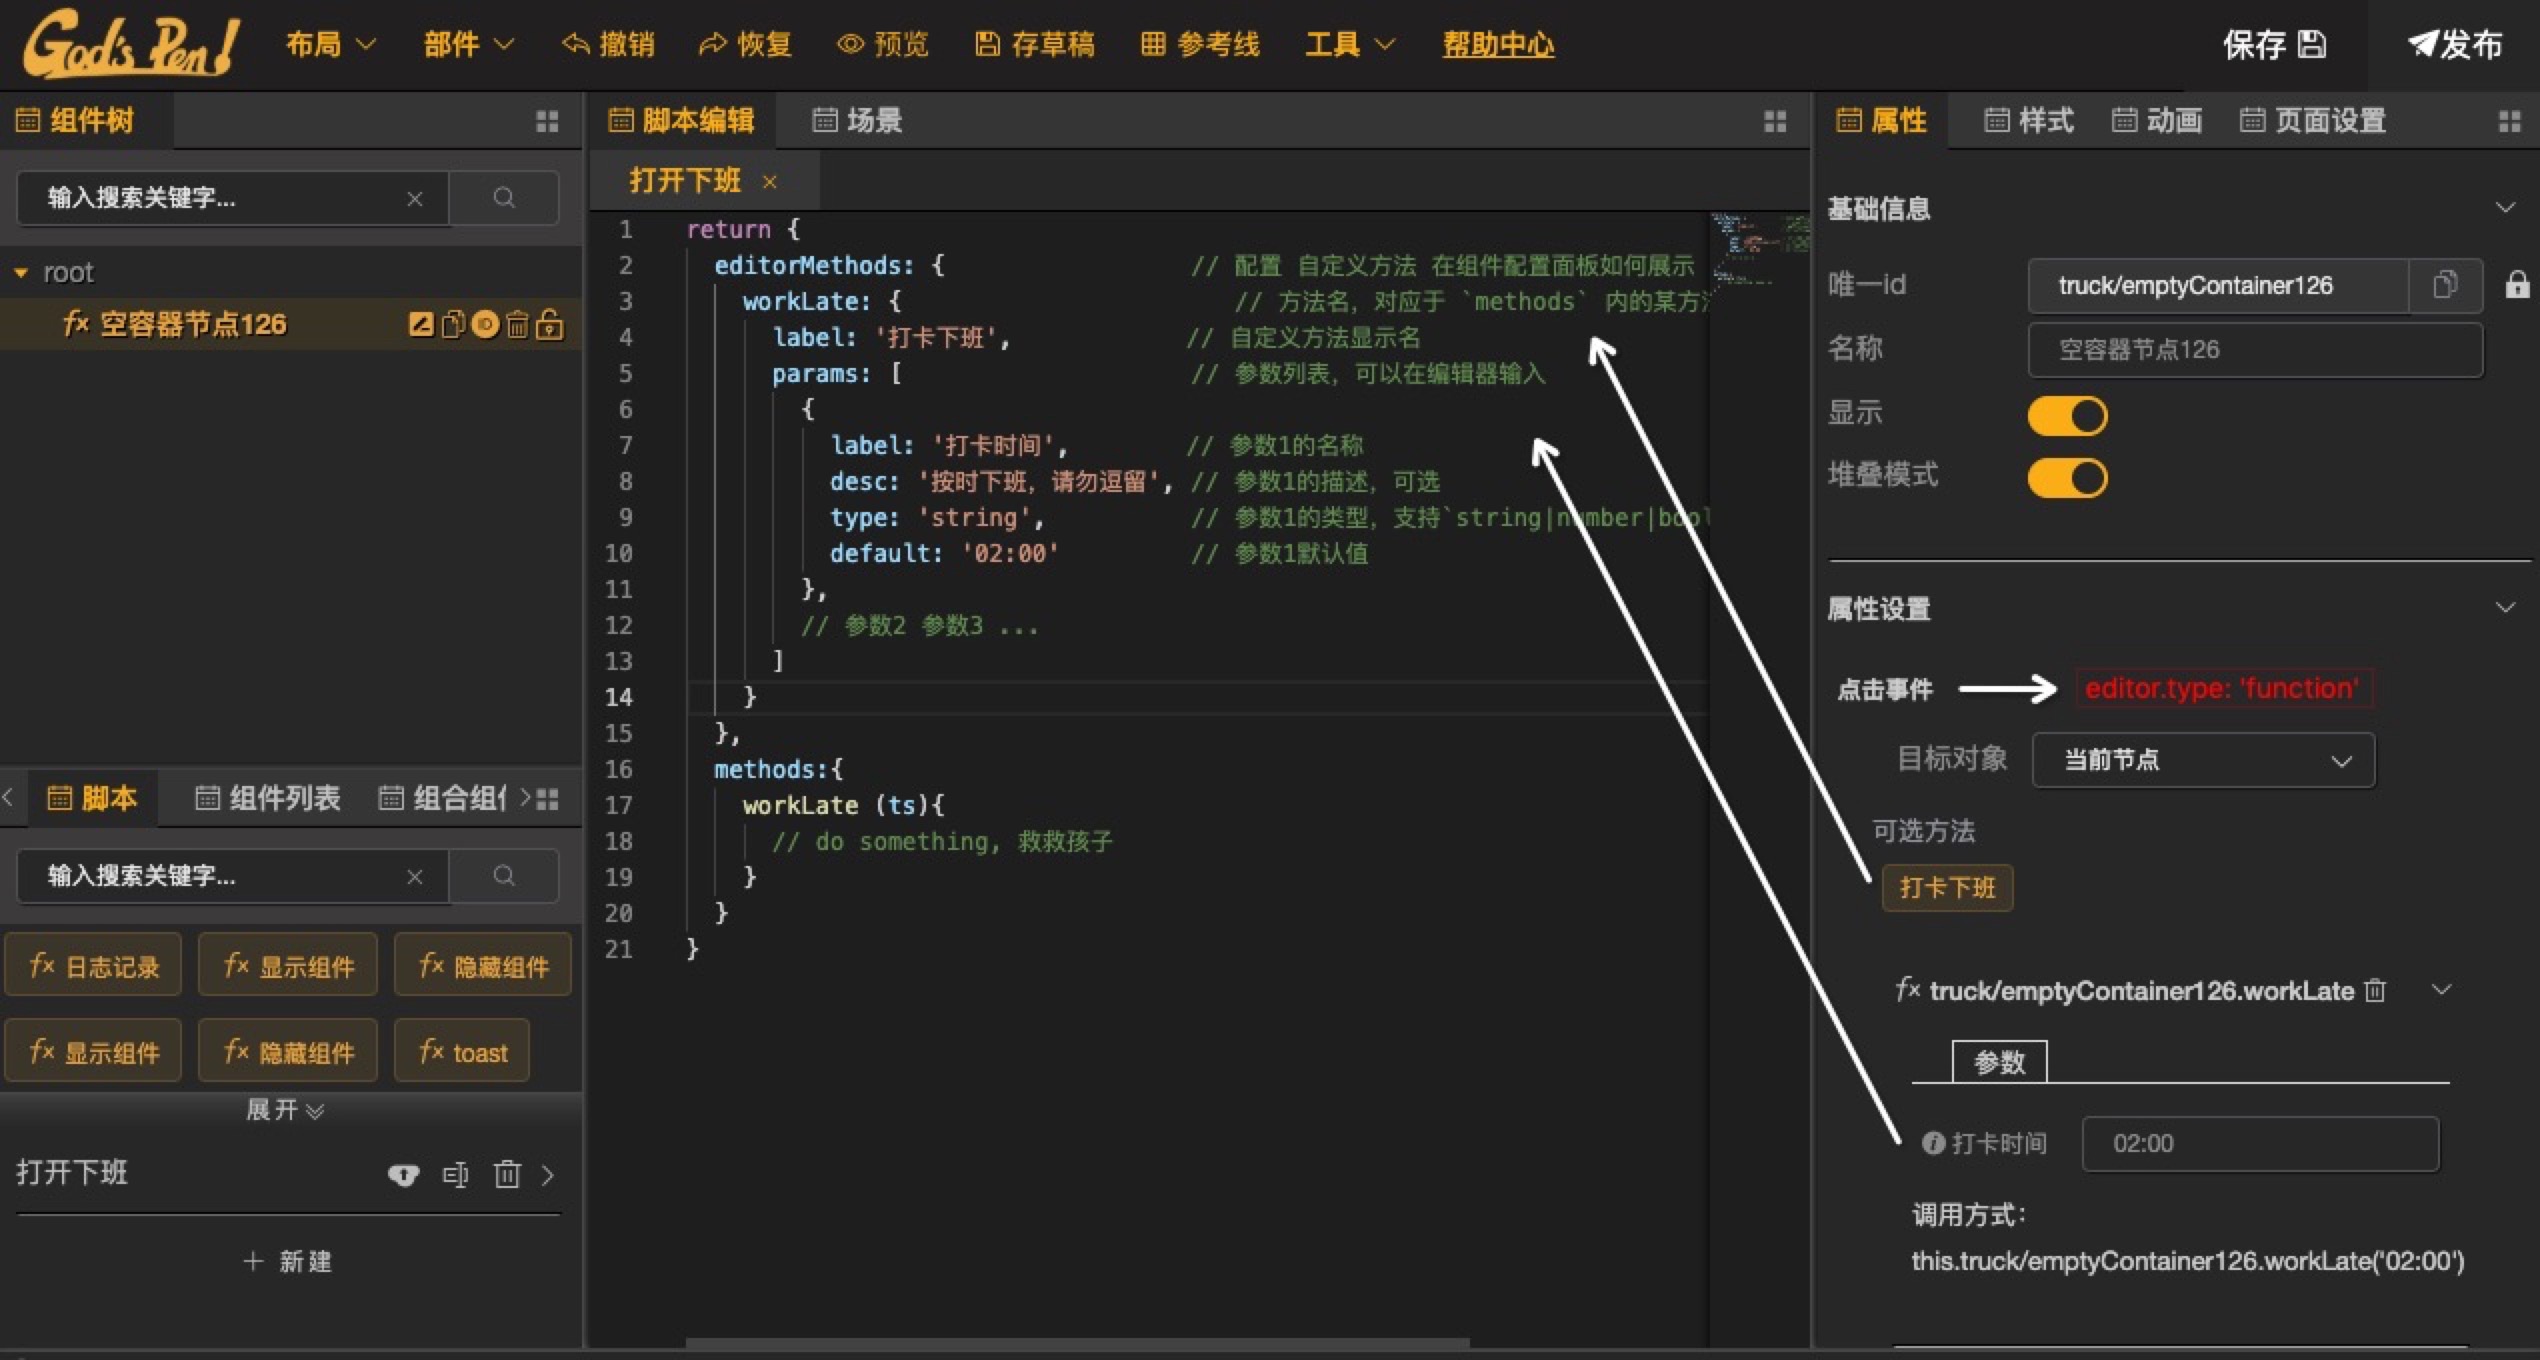This screenshot has height=1360, width=2540.
Task: Disable the 显示 toggle switch
Action: [2067, 414]
